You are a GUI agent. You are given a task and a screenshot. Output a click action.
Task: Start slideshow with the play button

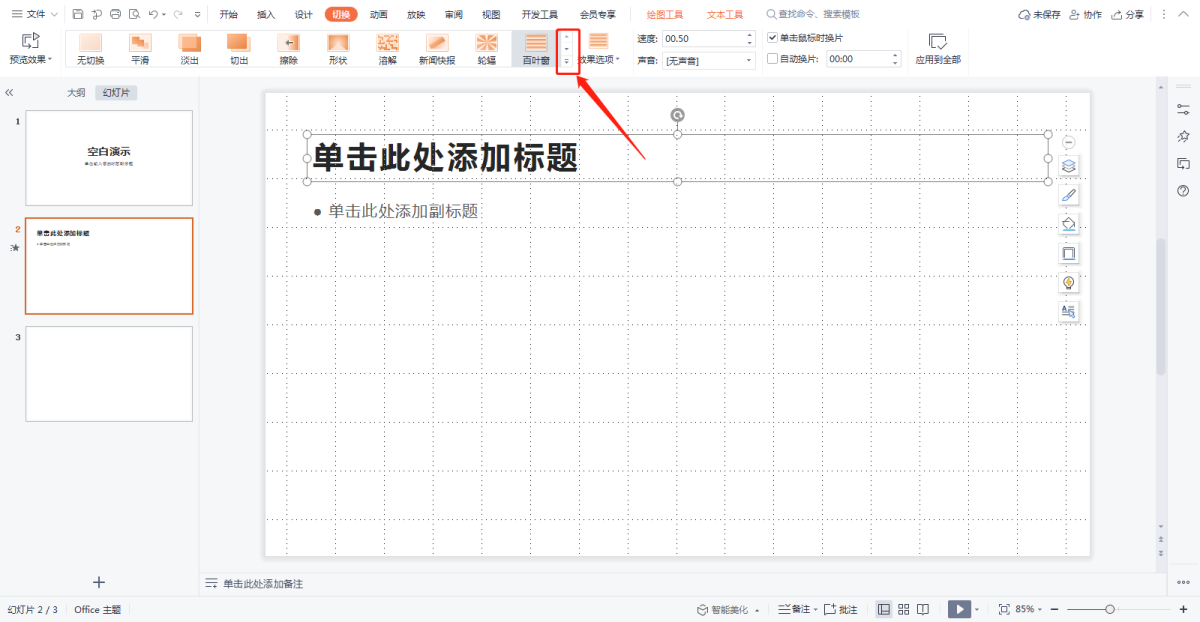(958, 609)
